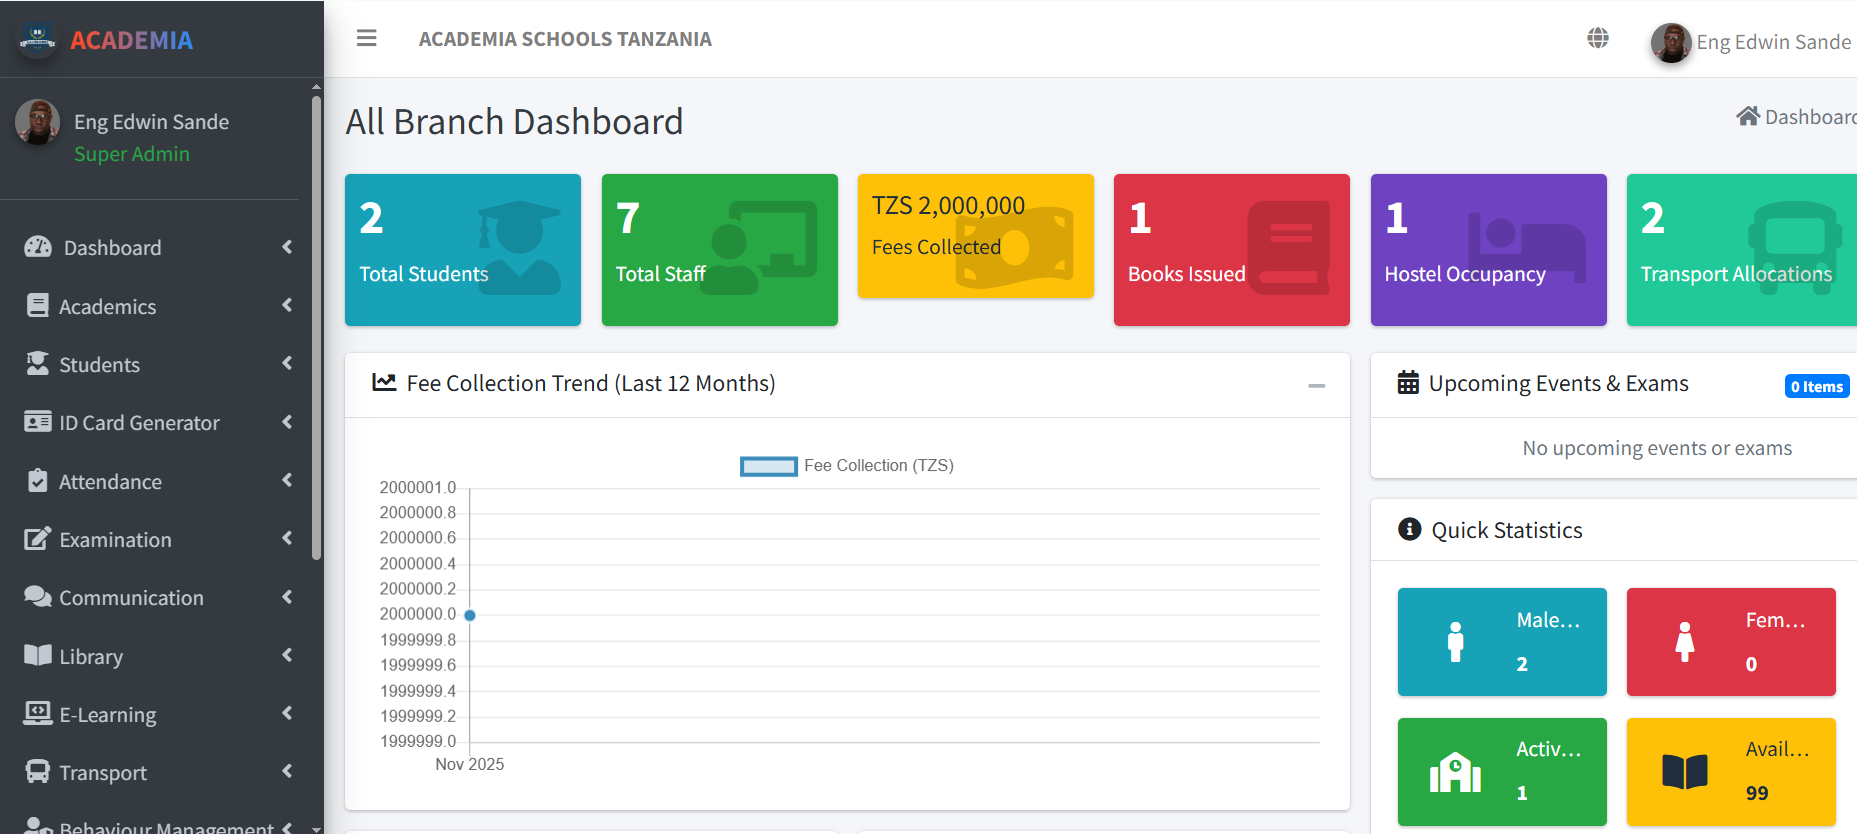The image size is (1857, 834).
Task: Click the Communication chat bubbles icon
Action: (38, 597)
